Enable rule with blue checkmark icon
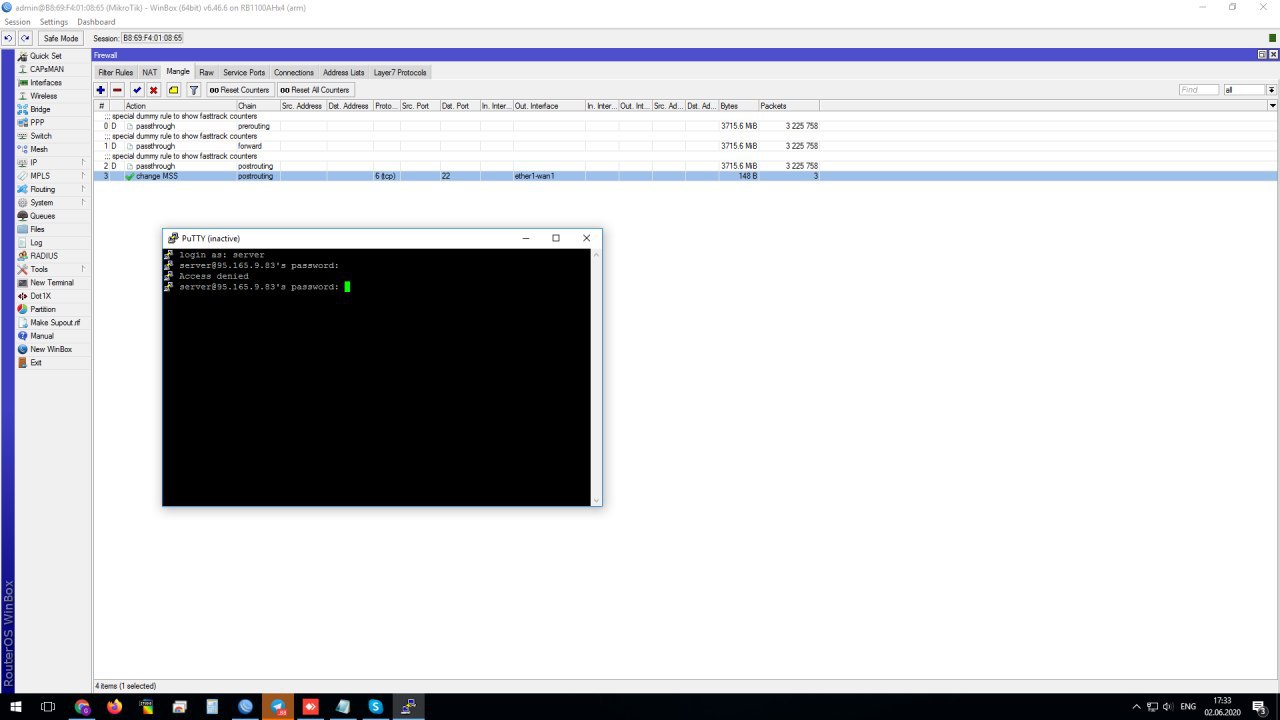 [x=137, y=90]
